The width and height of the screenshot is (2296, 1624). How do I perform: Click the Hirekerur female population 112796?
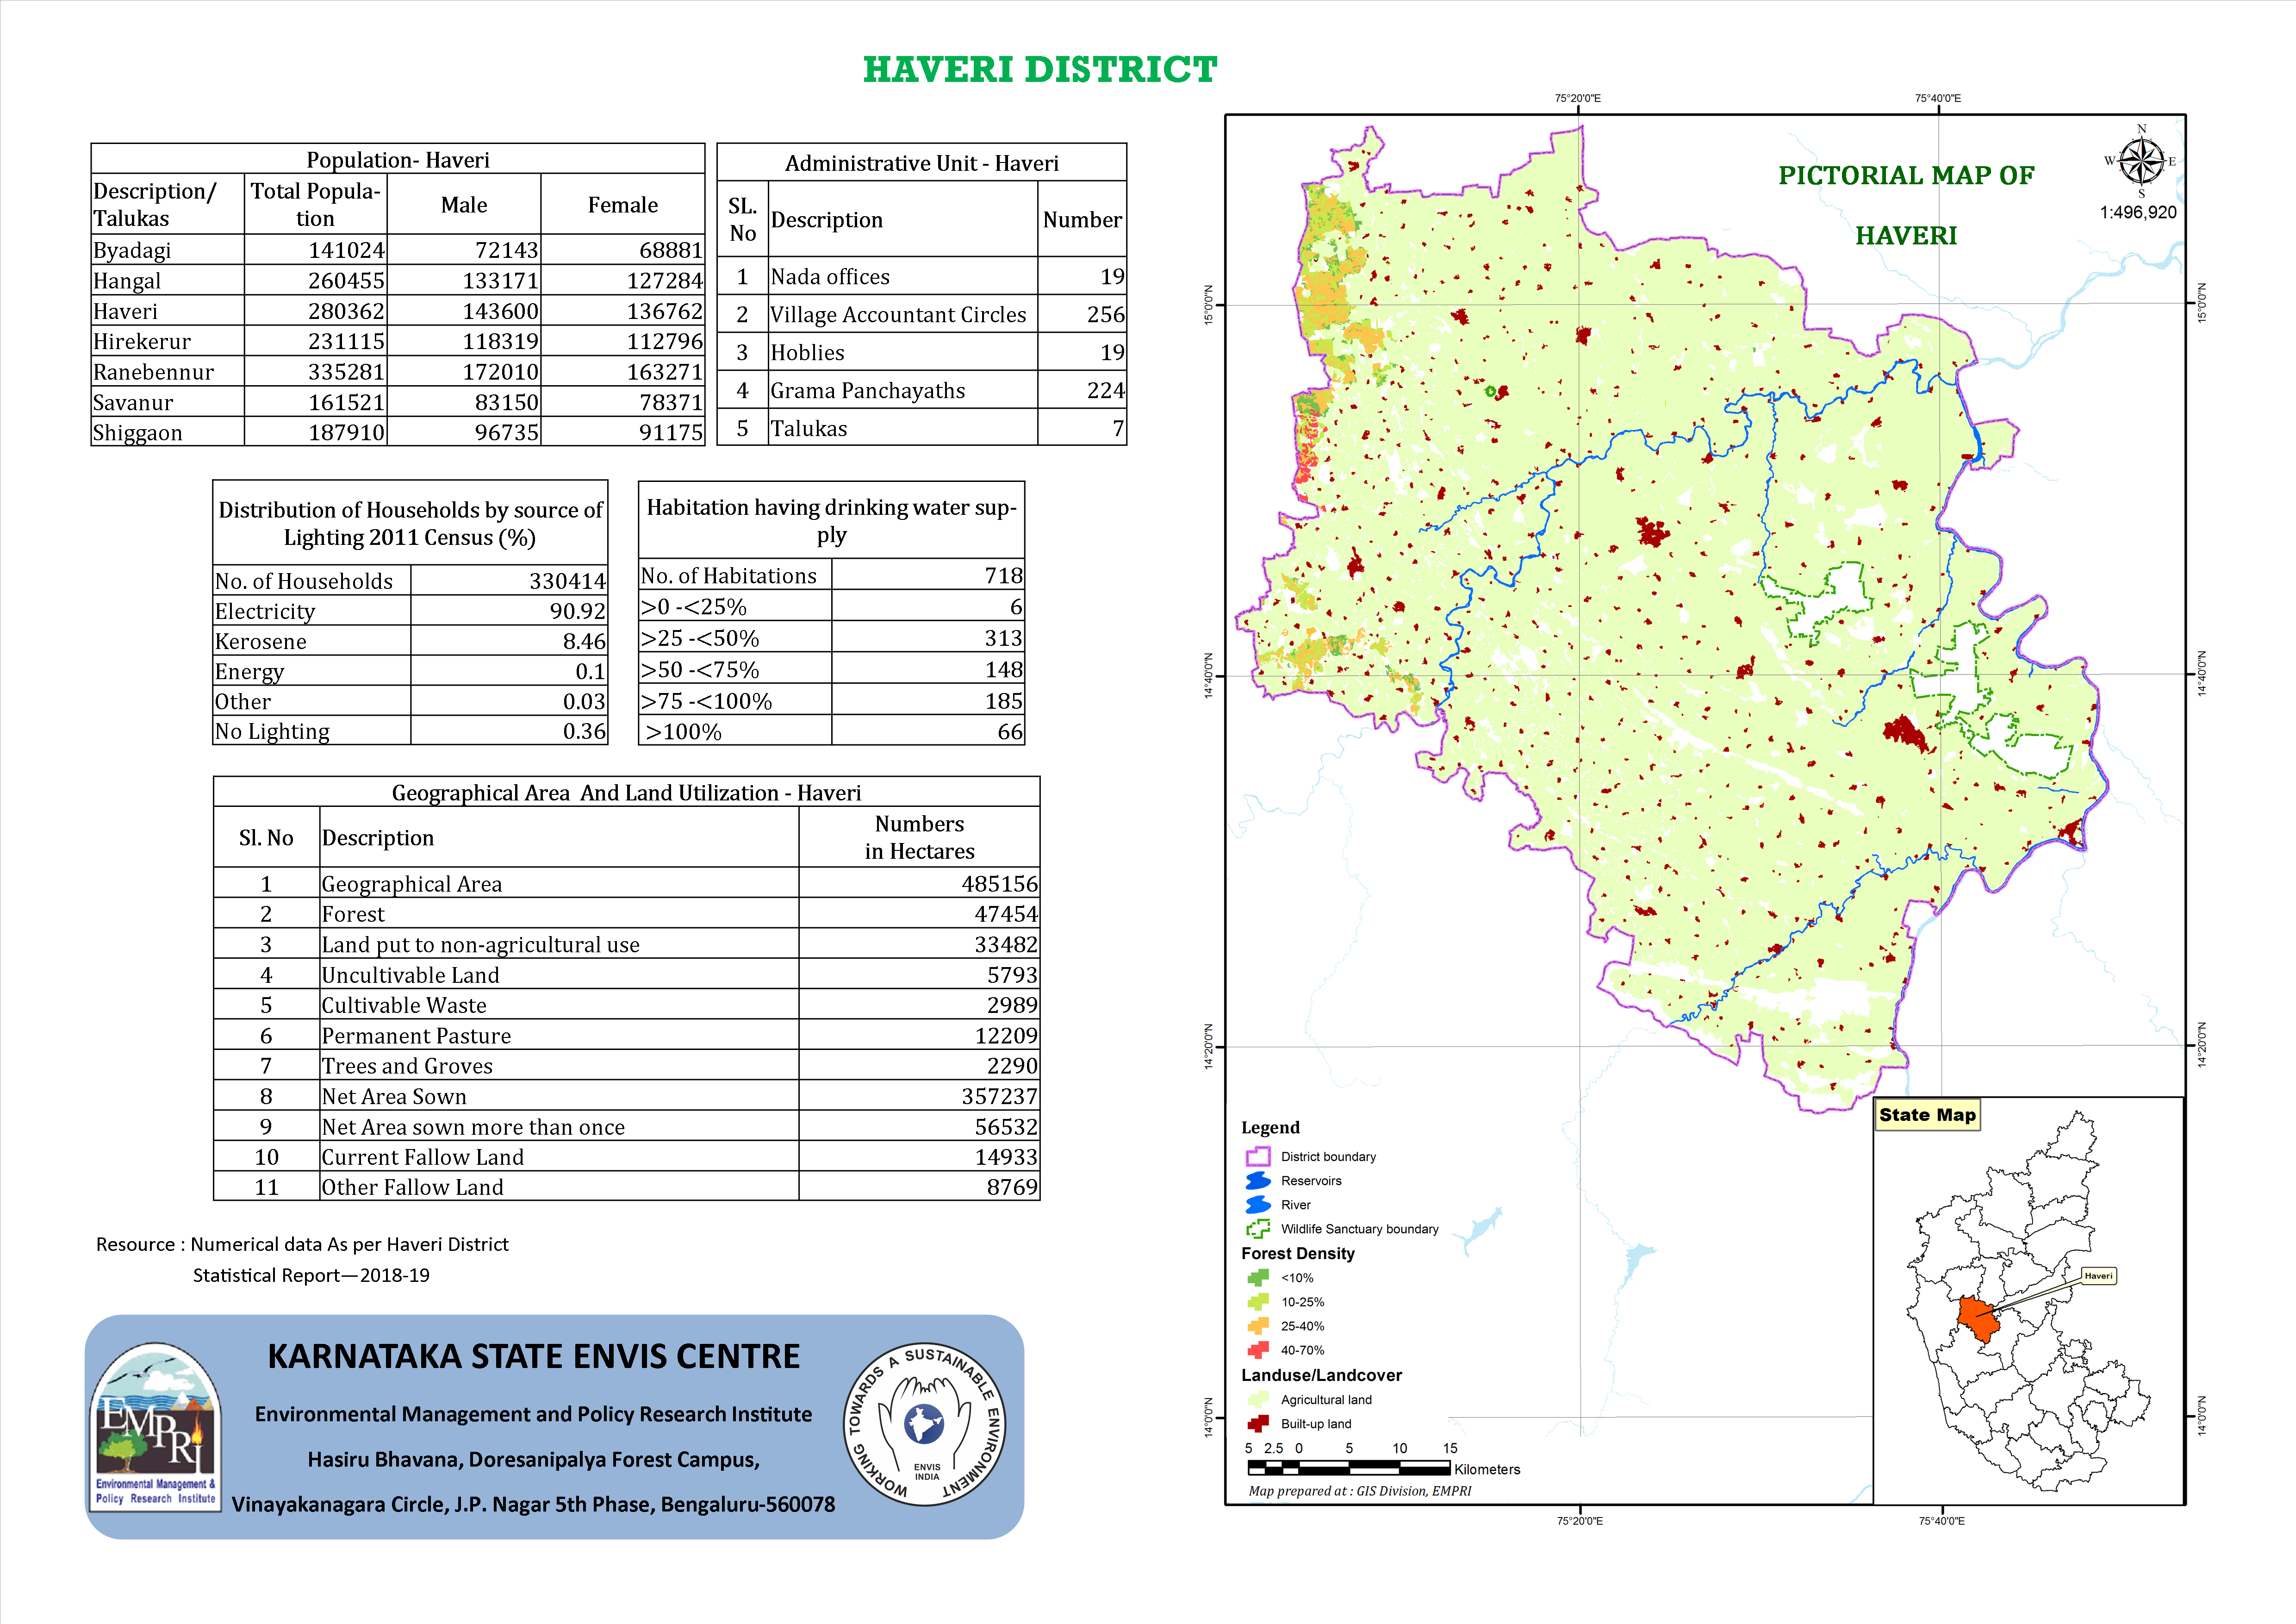665,341
